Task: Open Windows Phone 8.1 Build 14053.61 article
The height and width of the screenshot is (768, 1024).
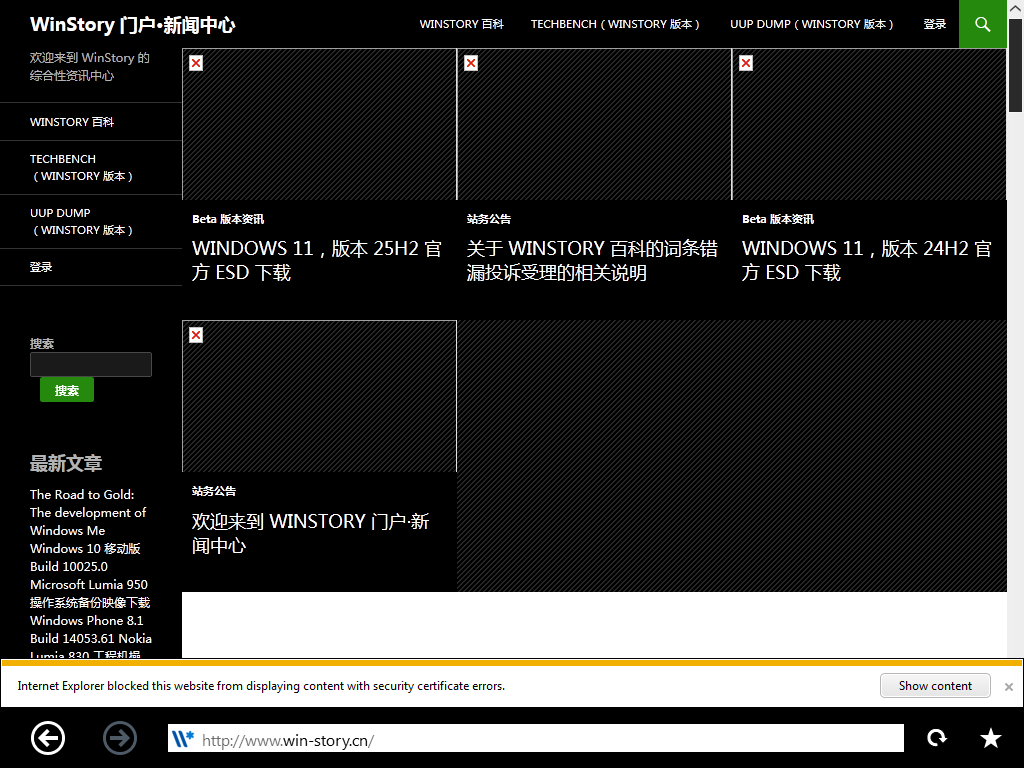Action: pos(91,638)
